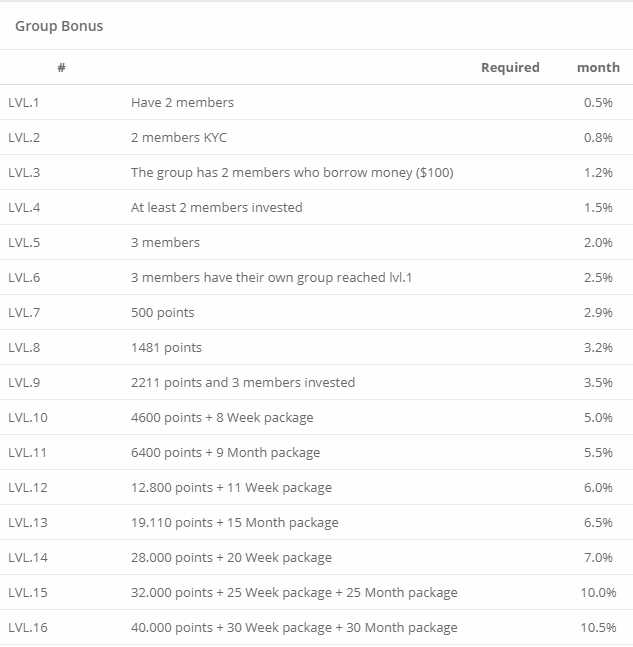Click the '3 members' requirement in LVL.5

point(165,242)
